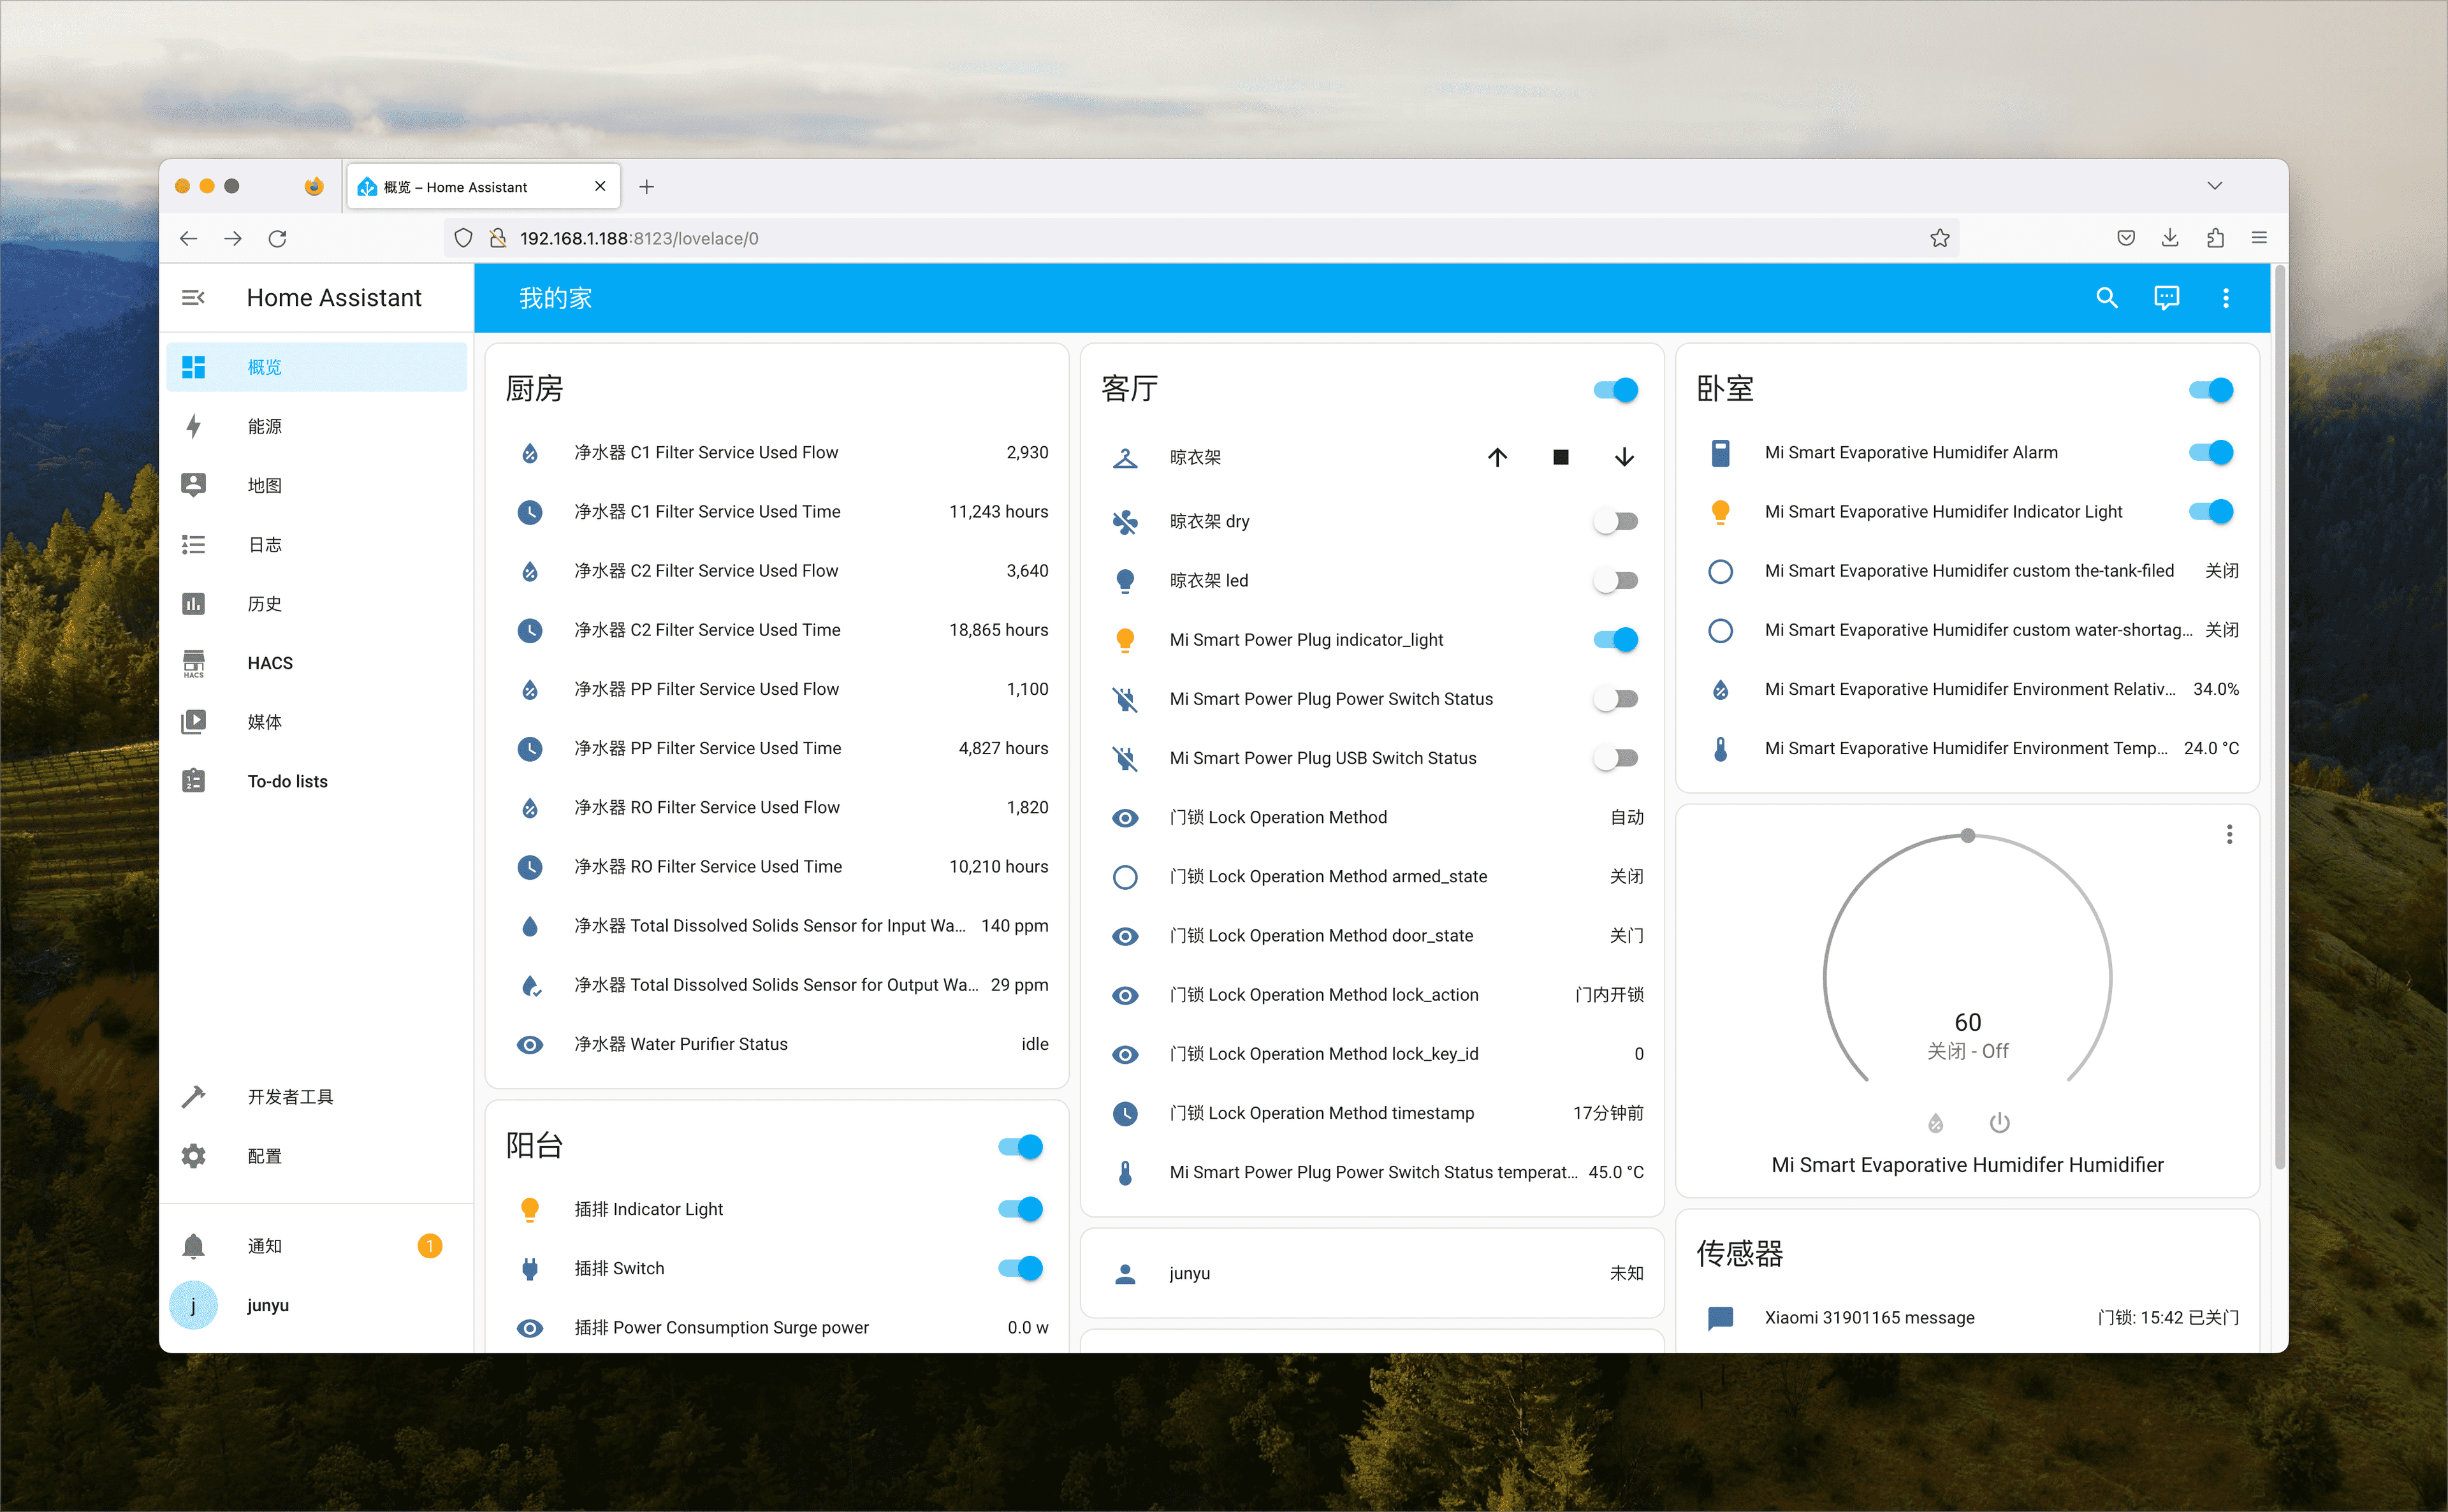2448x1512 pixels.
Task: Open 通知 notifications panel
Action: coord(265,1246)
